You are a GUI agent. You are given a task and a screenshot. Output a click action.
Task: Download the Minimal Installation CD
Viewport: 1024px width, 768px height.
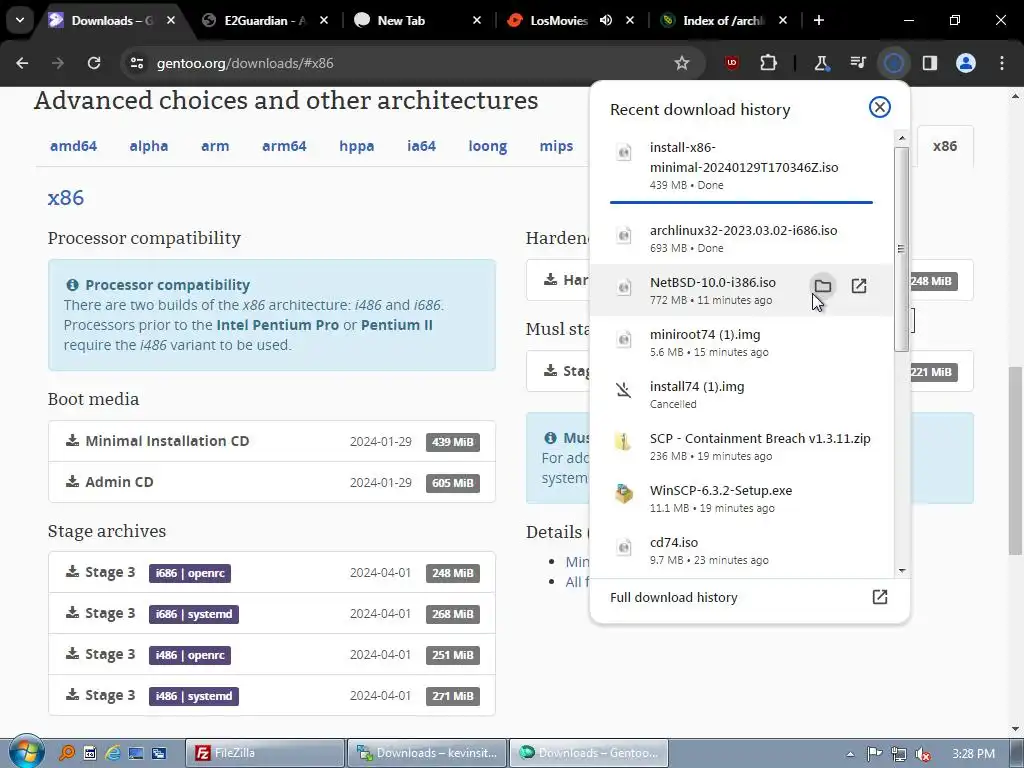[272, 441]
